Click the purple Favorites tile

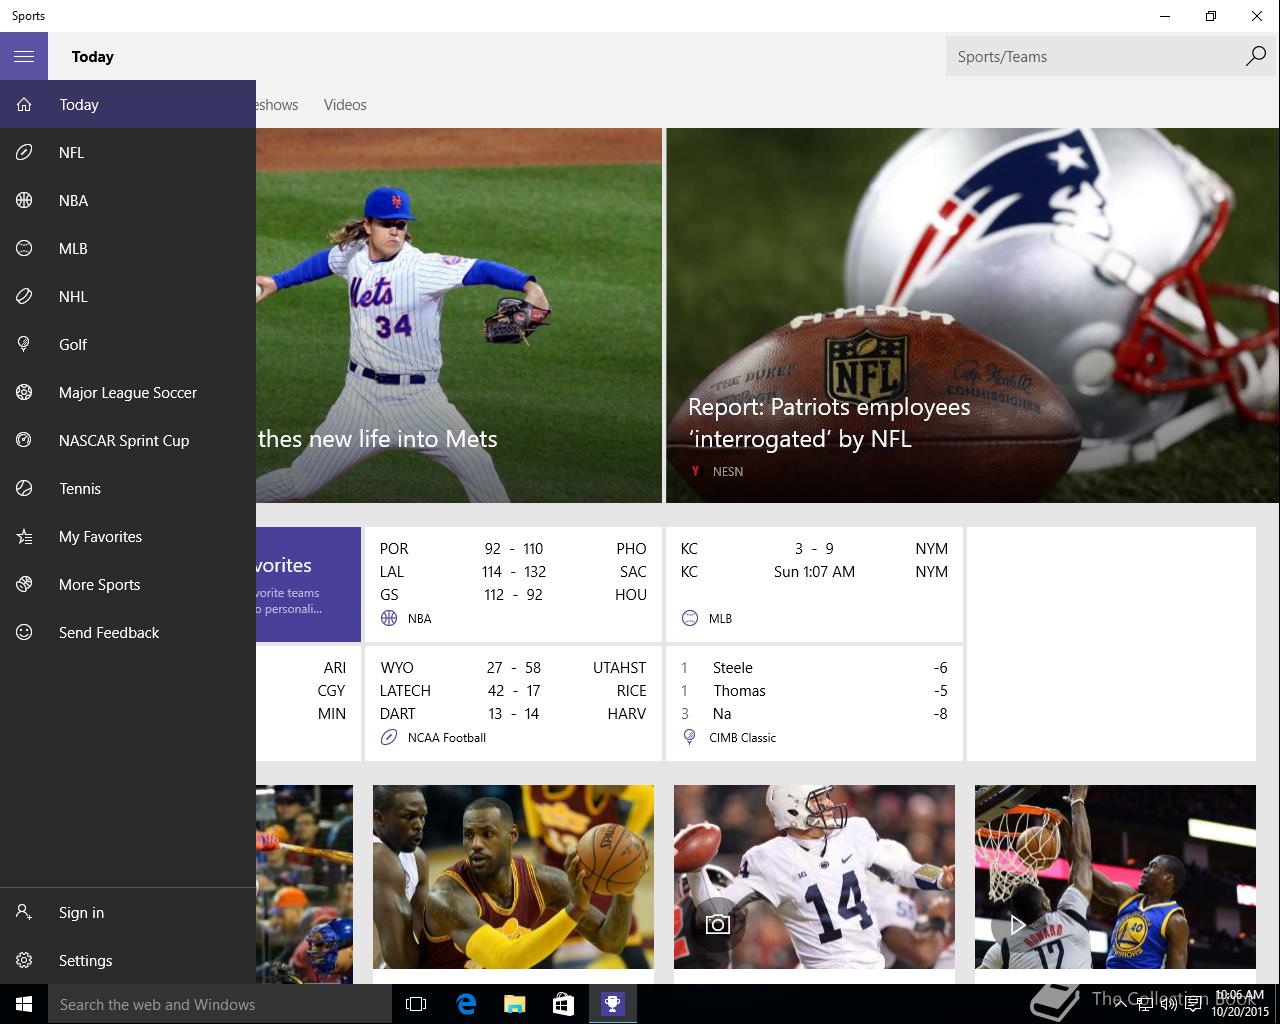308,584
